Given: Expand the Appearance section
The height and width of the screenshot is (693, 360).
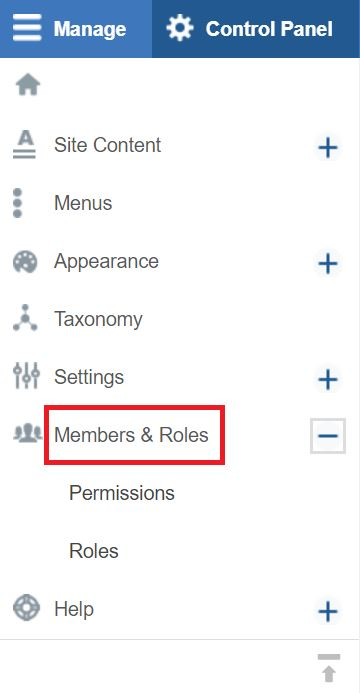Looking at the screenshot, I should [x=328, y=264].
